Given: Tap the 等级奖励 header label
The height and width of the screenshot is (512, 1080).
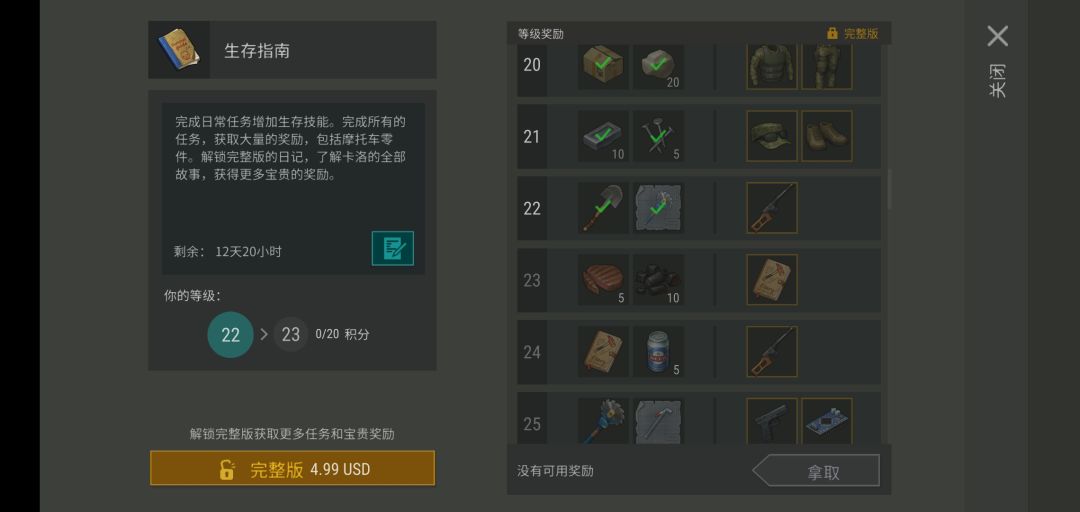Looking at the screenshot, I should click(541, 34).
